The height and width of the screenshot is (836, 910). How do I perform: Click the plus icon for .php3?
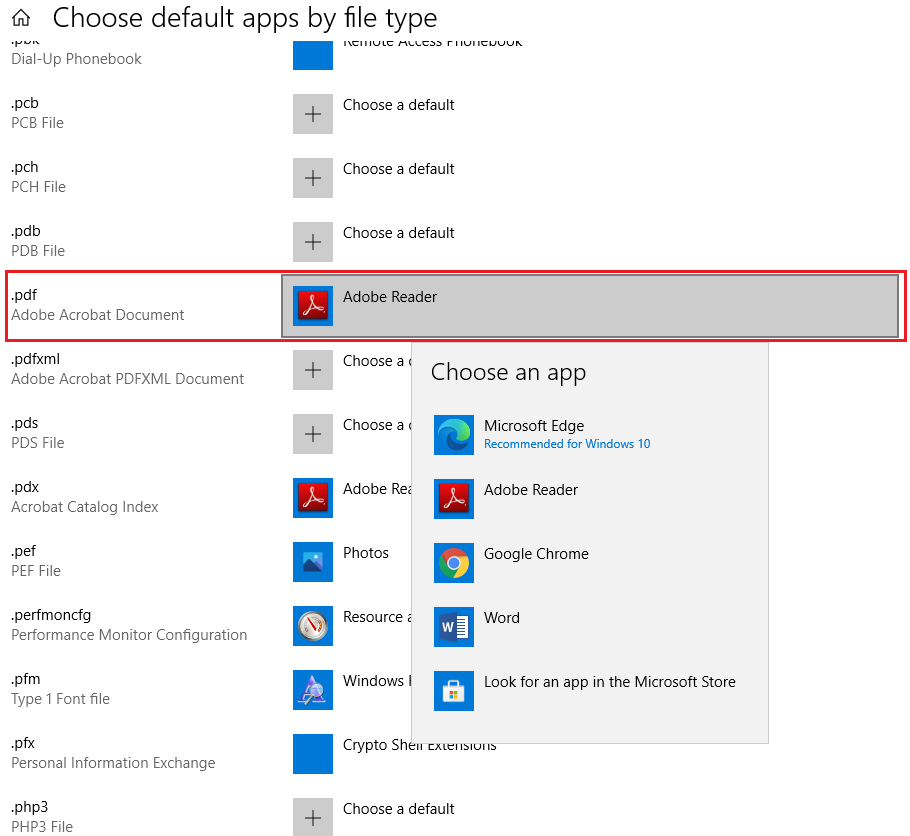(313, 817)
